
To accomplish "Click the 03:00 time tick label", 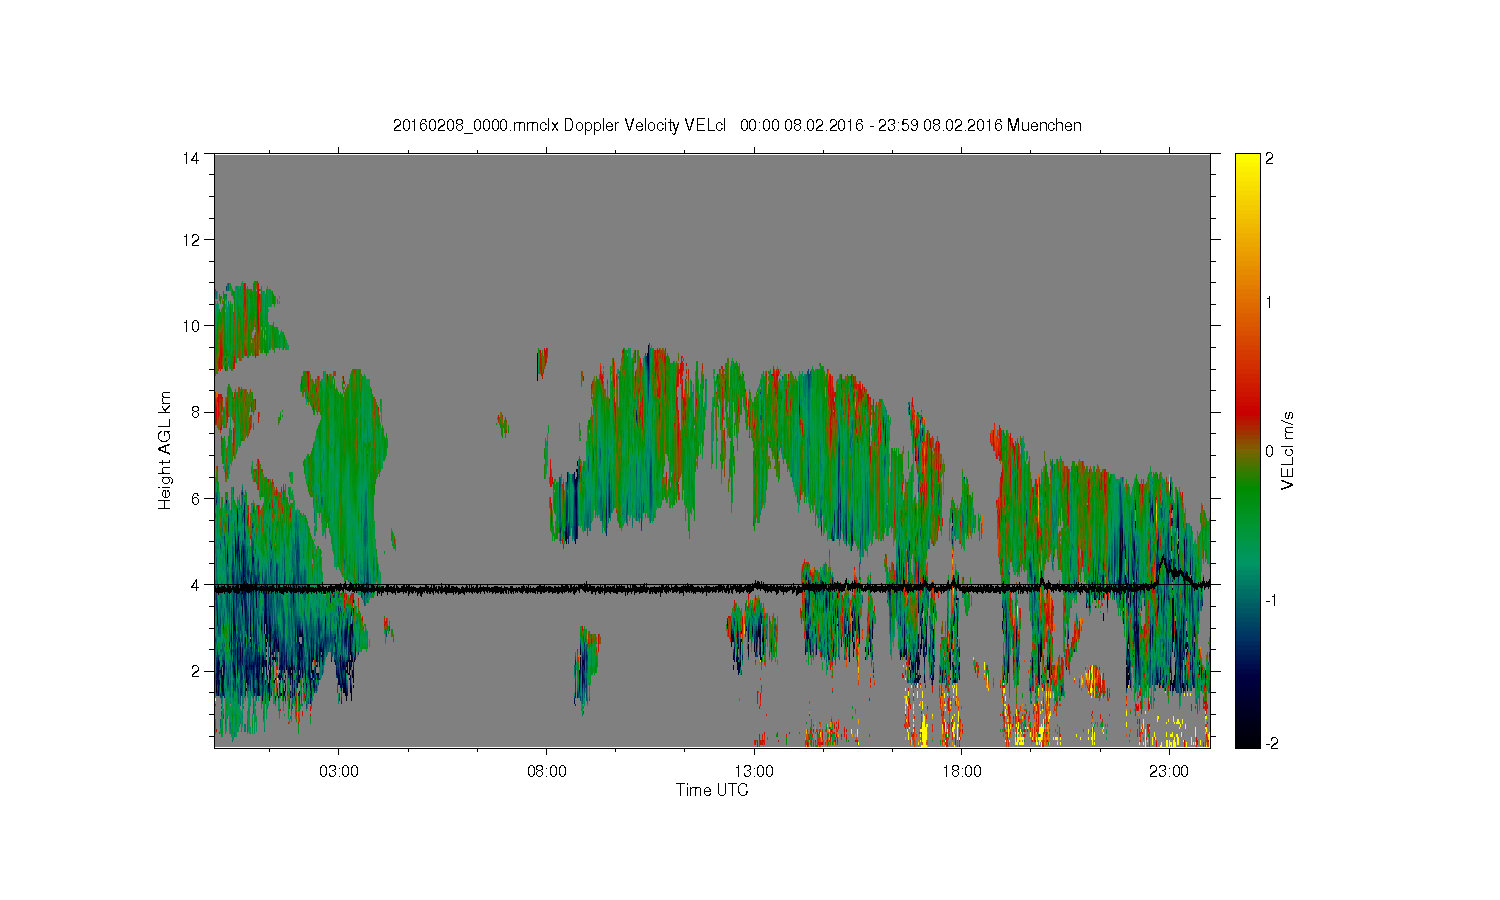I will pos(339,772).
